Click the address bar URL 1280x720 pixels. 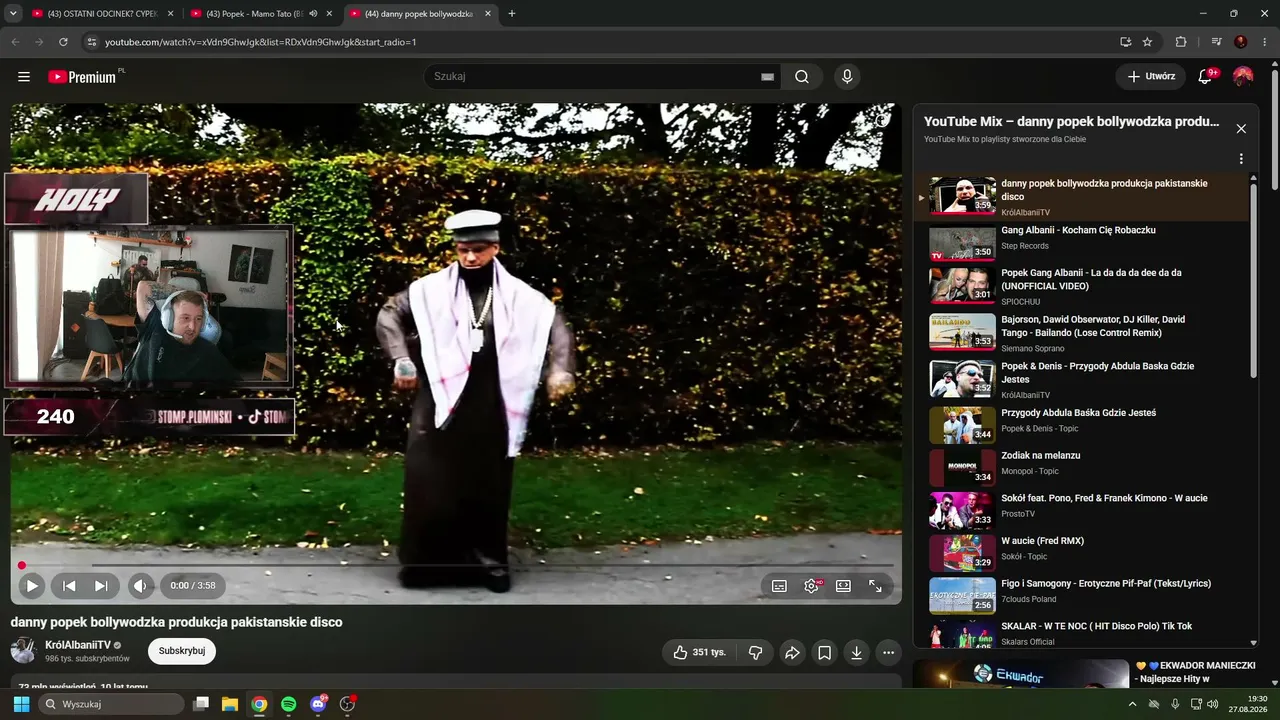(260, 42)
